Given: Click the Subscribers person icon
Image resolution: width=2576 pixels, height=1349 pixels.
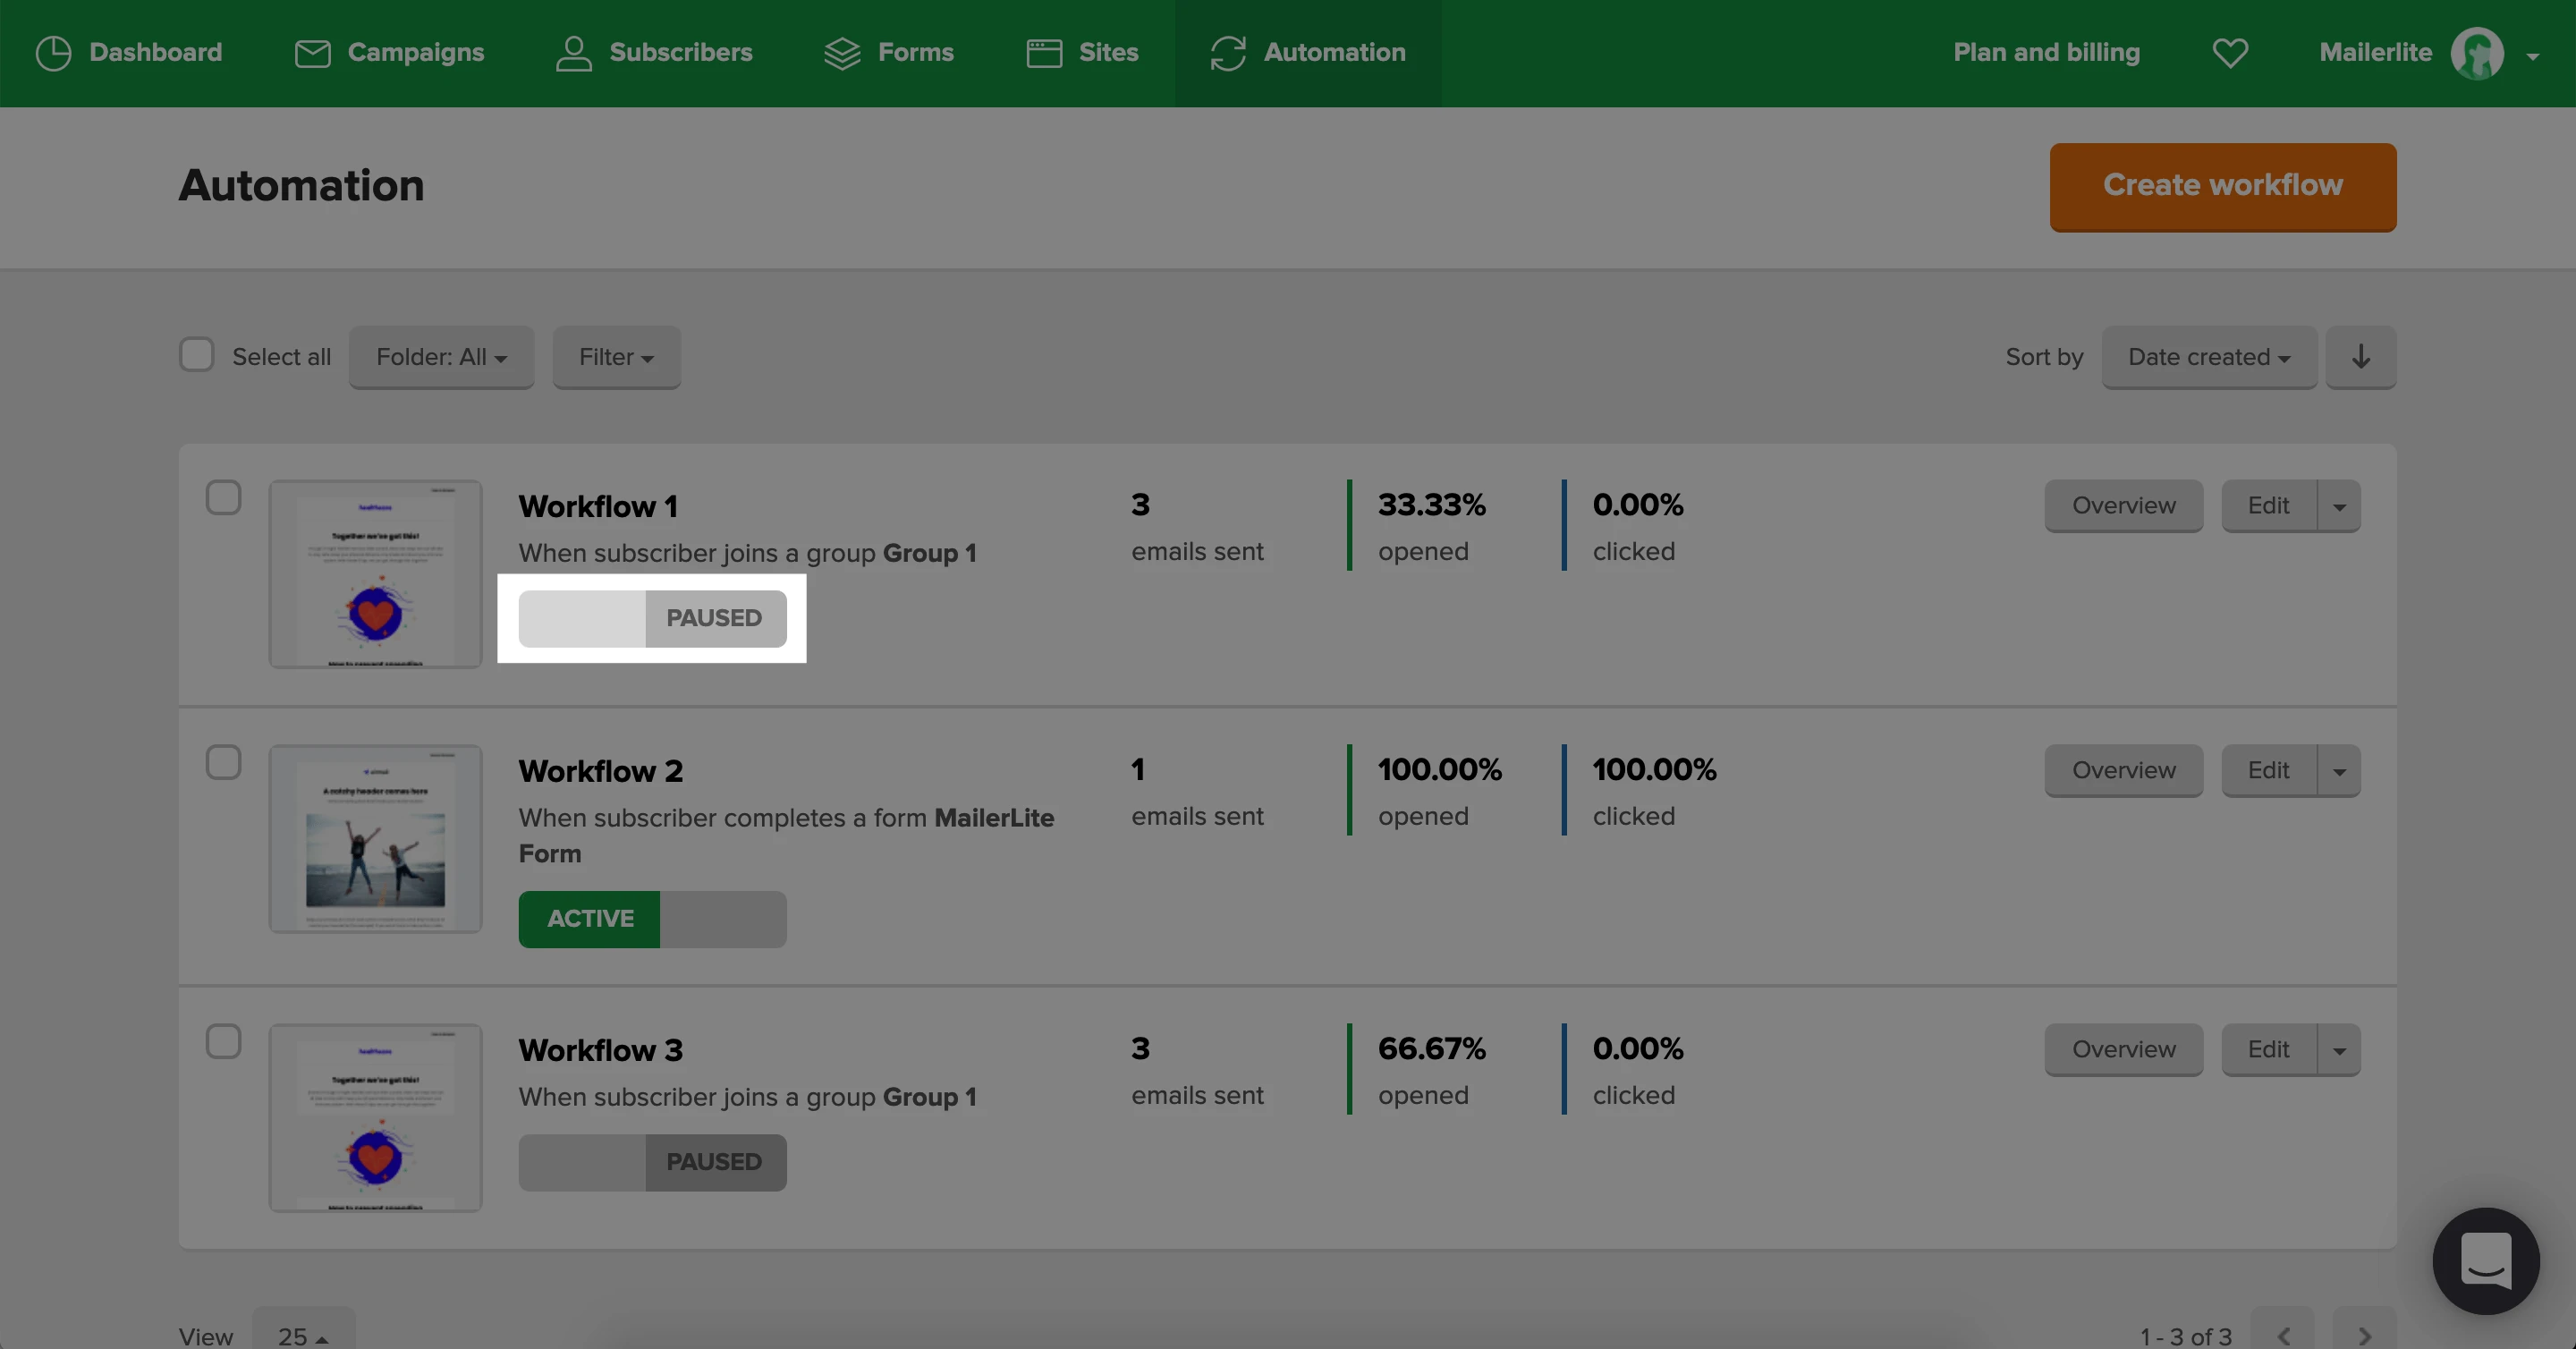Looking at the screenshot, I should [574, 52].
